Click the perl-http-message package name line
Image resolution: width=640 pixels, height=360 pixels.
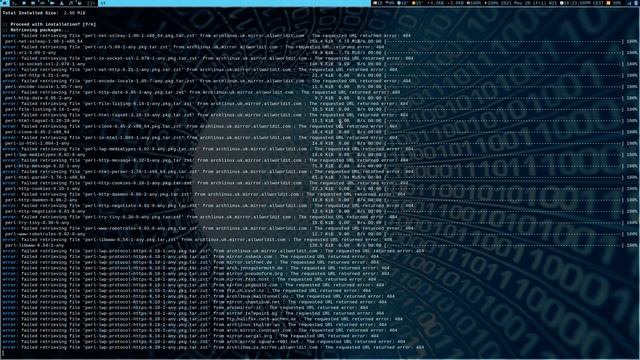42,166
